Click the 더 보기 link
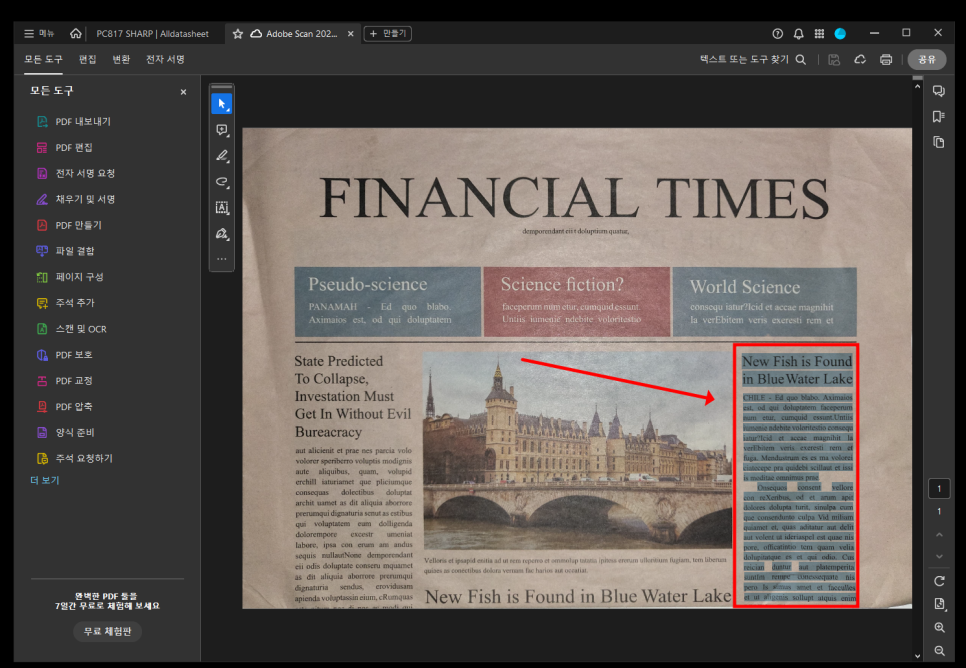This screenshot has width=966, height=668. (45, 480)
